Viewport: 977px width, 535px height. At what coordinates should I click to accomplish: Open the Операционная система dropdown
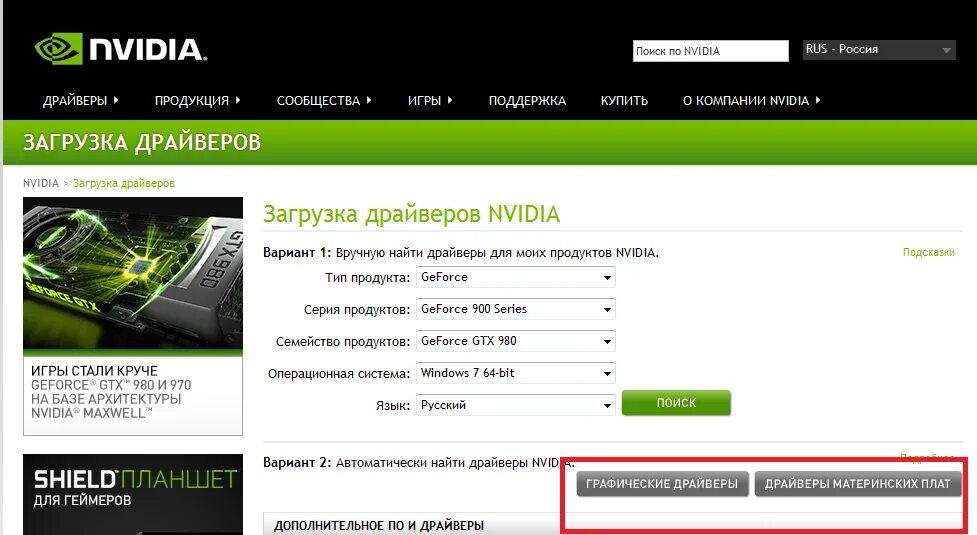tap(516, 373)
